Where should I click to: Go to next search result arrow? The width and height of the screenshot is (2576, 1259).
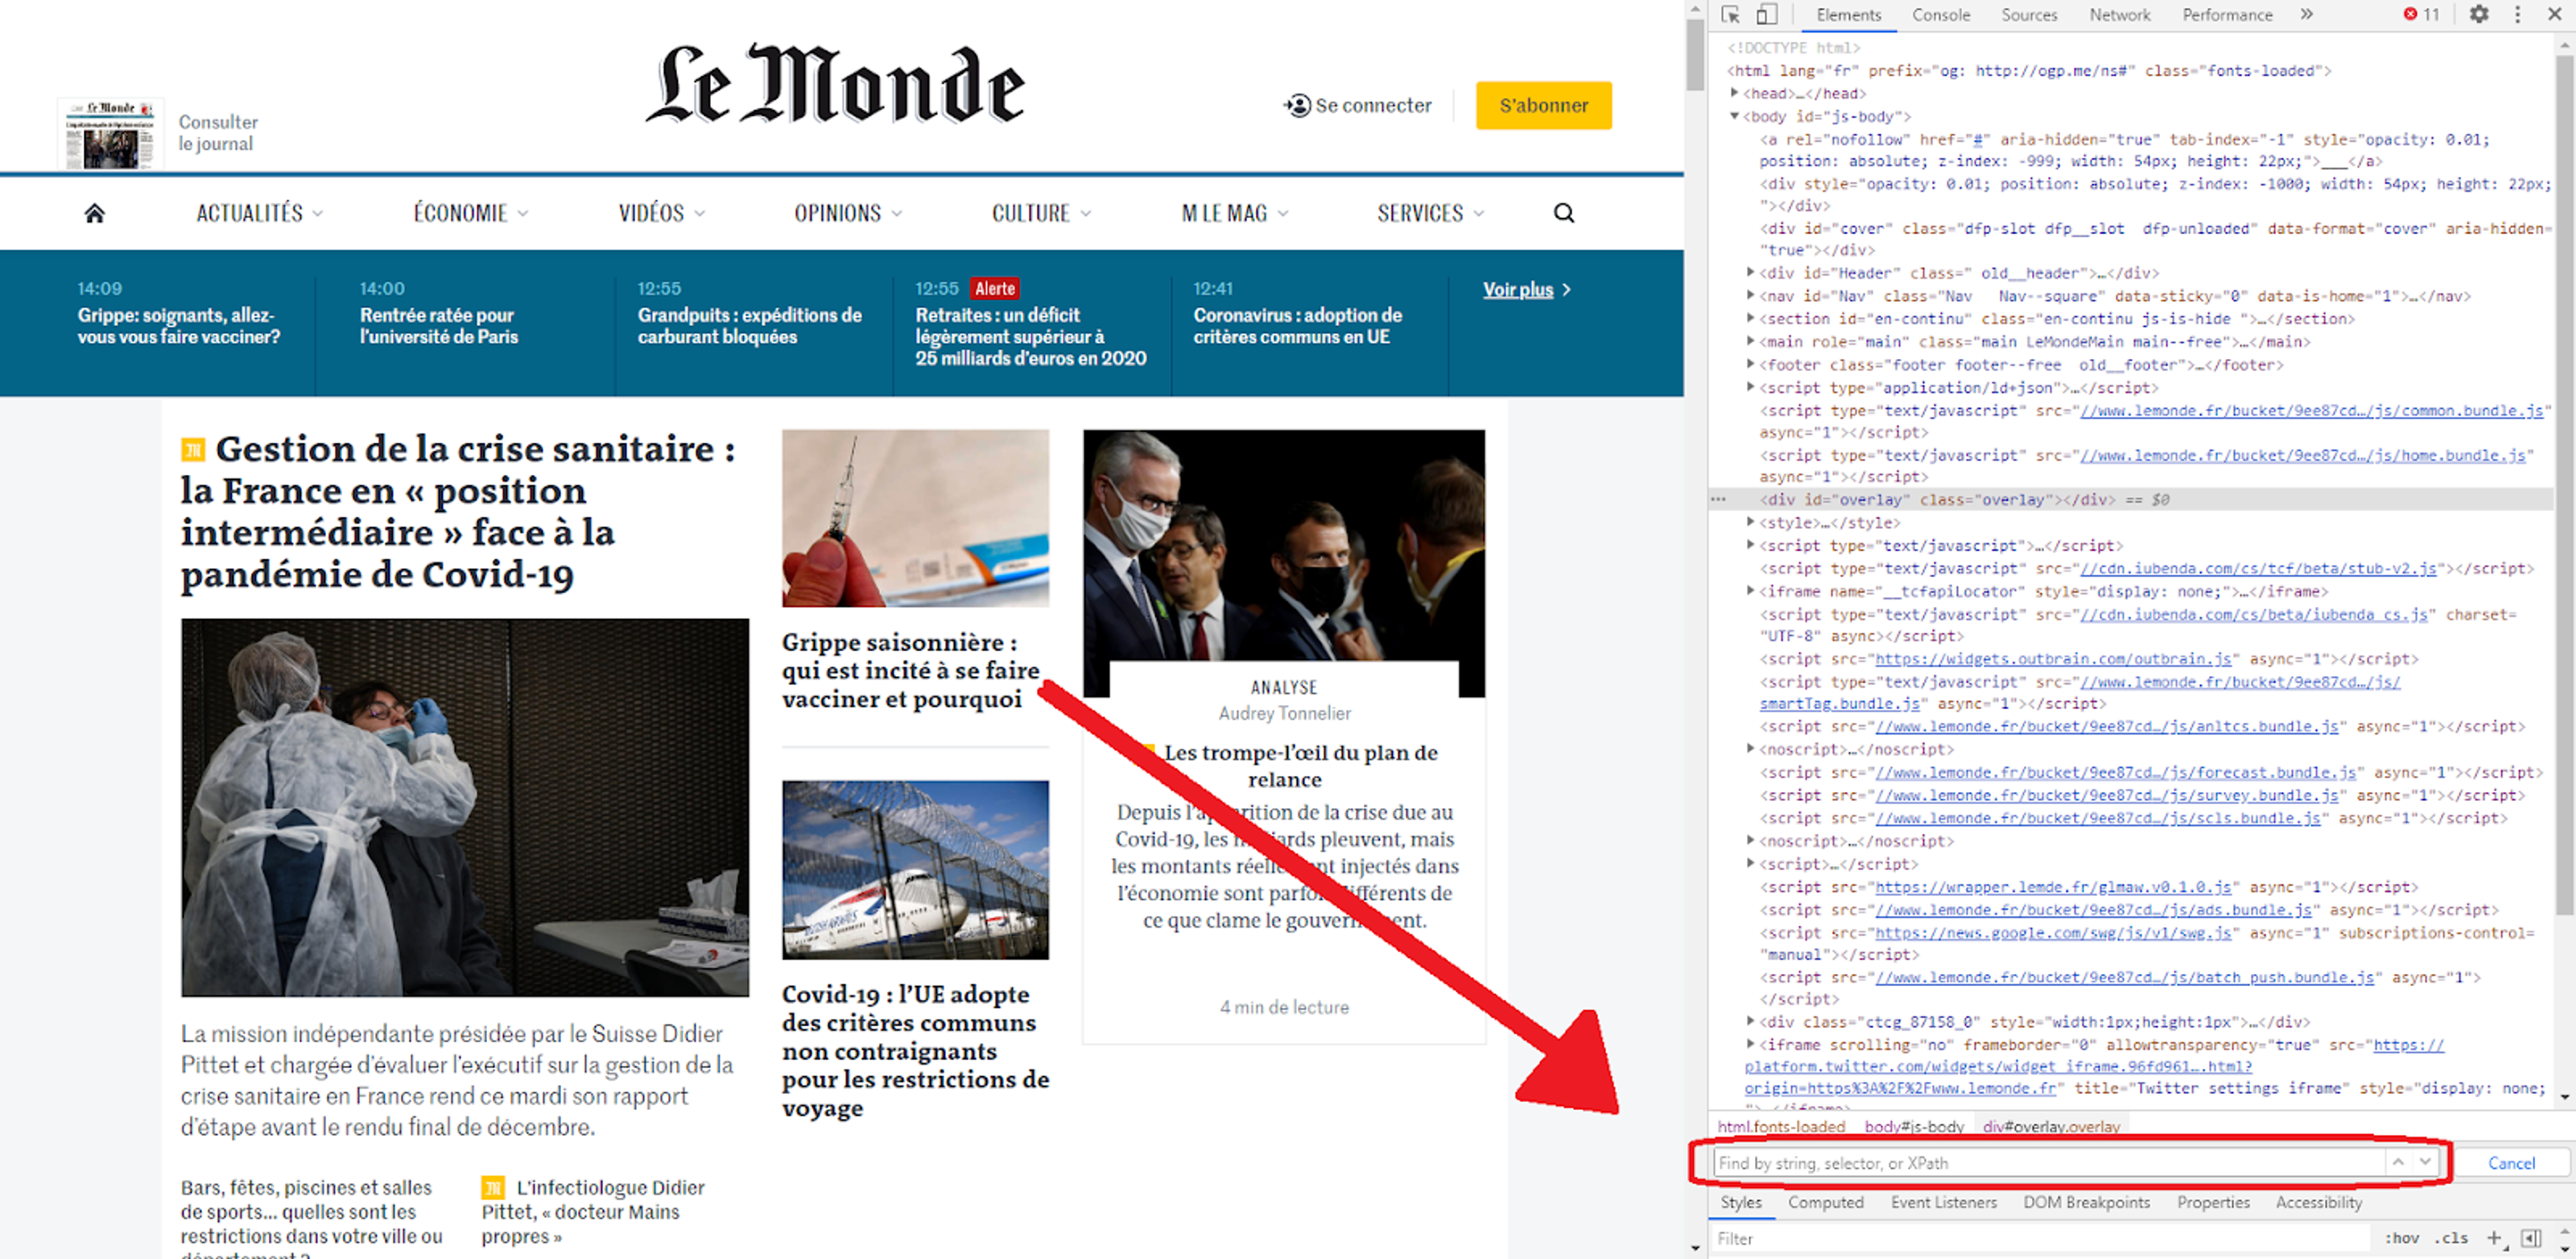[2425, 1162]
